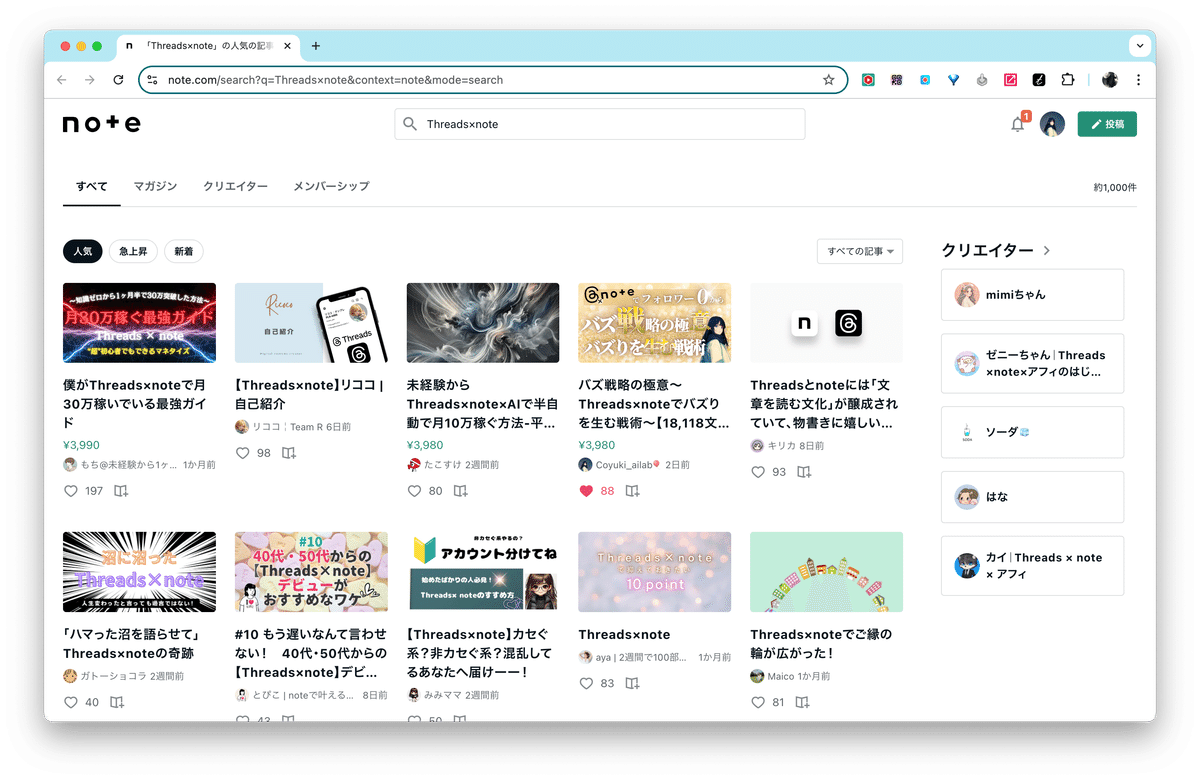Image resolution: width=1200 pixels, height=780 pixels.
Task: Expand the クリエイター section via its chevron
Action: point(1048,250)
